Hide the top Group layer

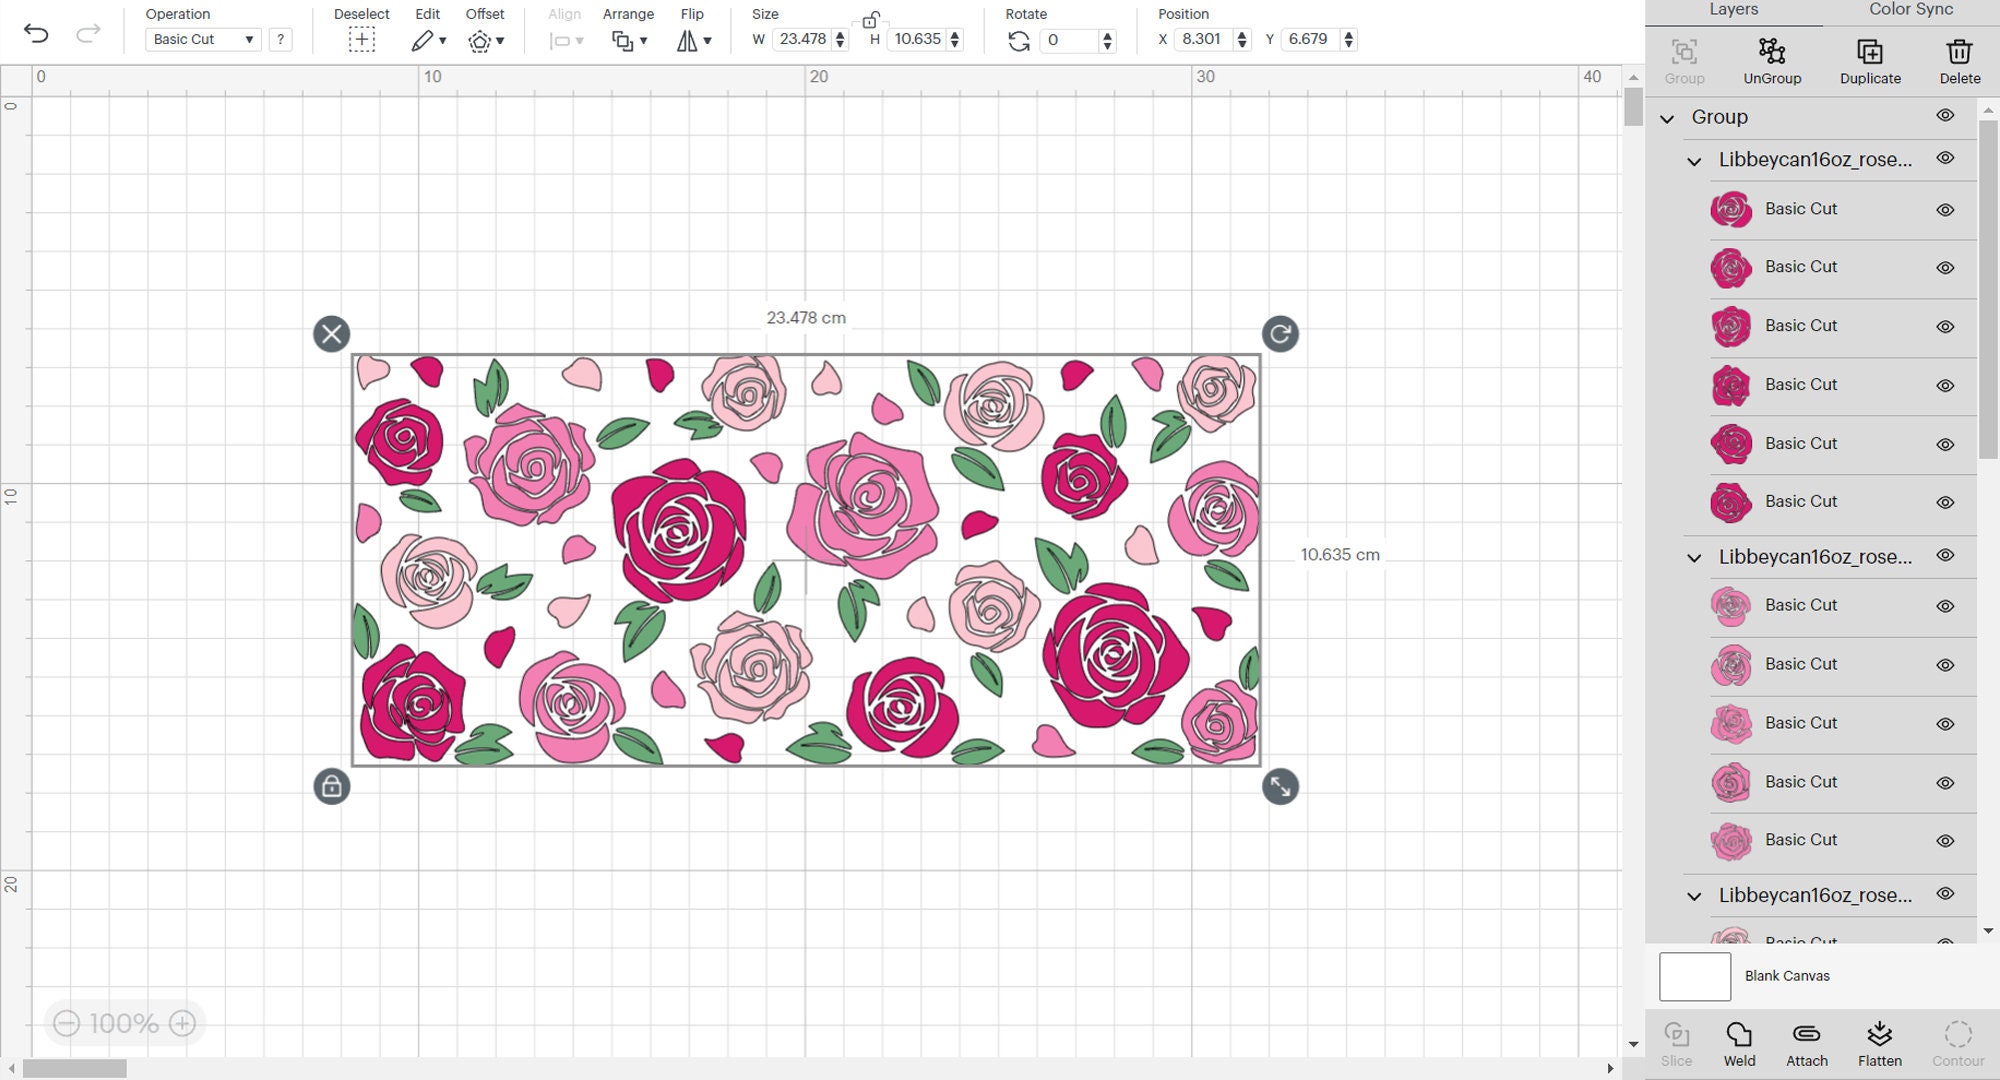click(x=1945, y=116)
